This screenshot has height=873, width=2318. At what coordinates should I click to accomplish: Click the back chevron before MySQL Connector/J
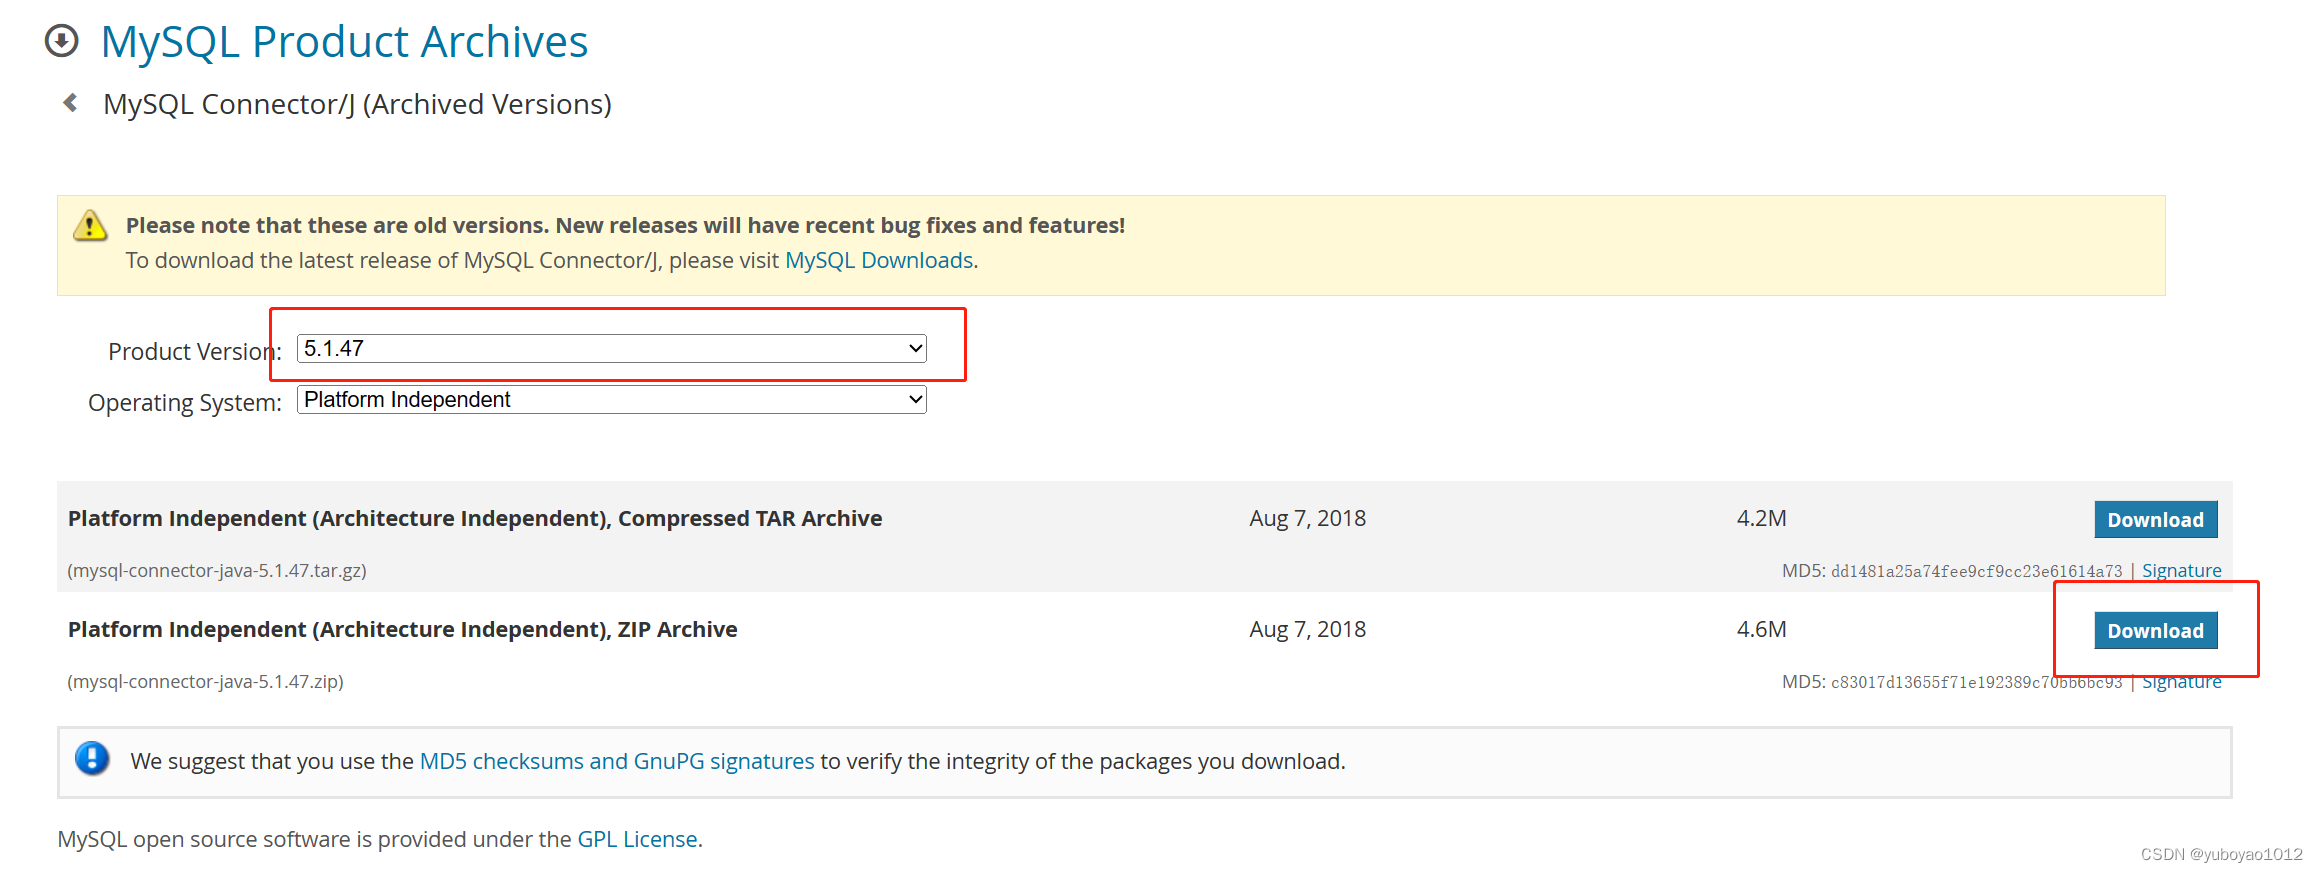pos(70,102)
